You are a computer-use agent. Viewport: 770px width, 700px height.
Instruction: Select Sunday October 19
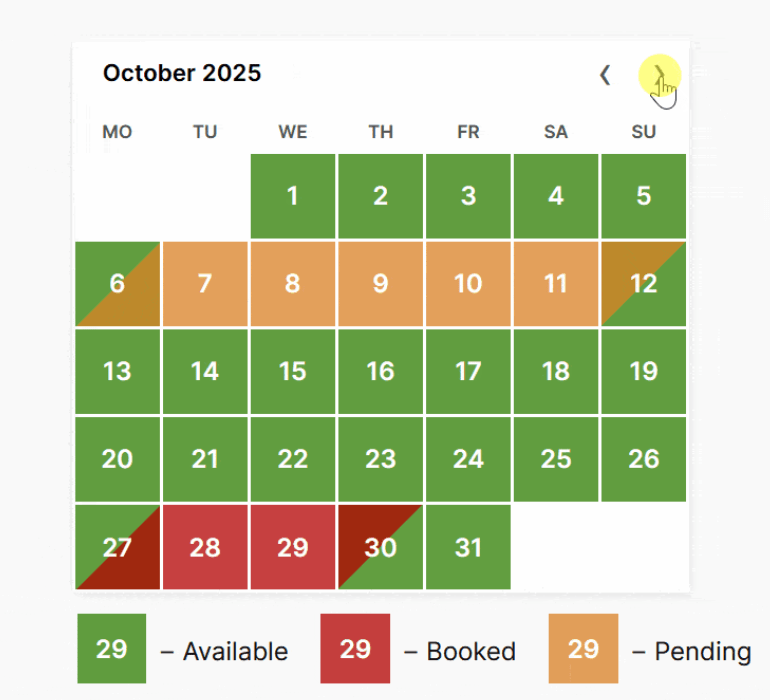pos(643,371)
